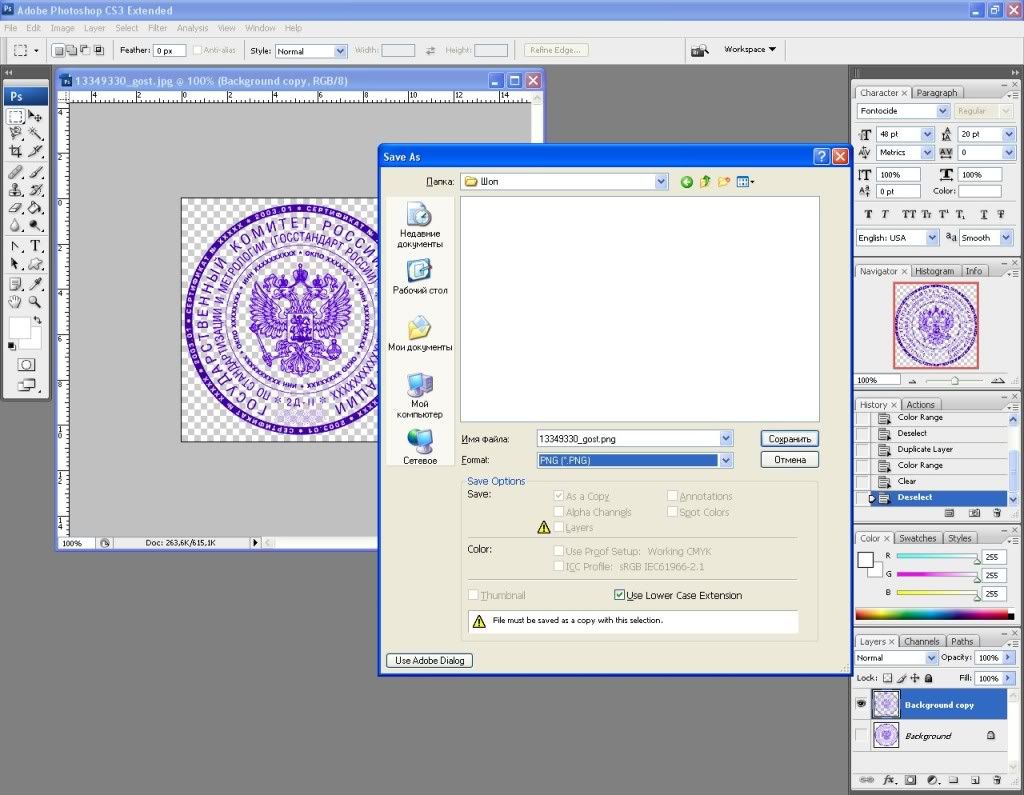Select the Slice tool

[35, 152]
